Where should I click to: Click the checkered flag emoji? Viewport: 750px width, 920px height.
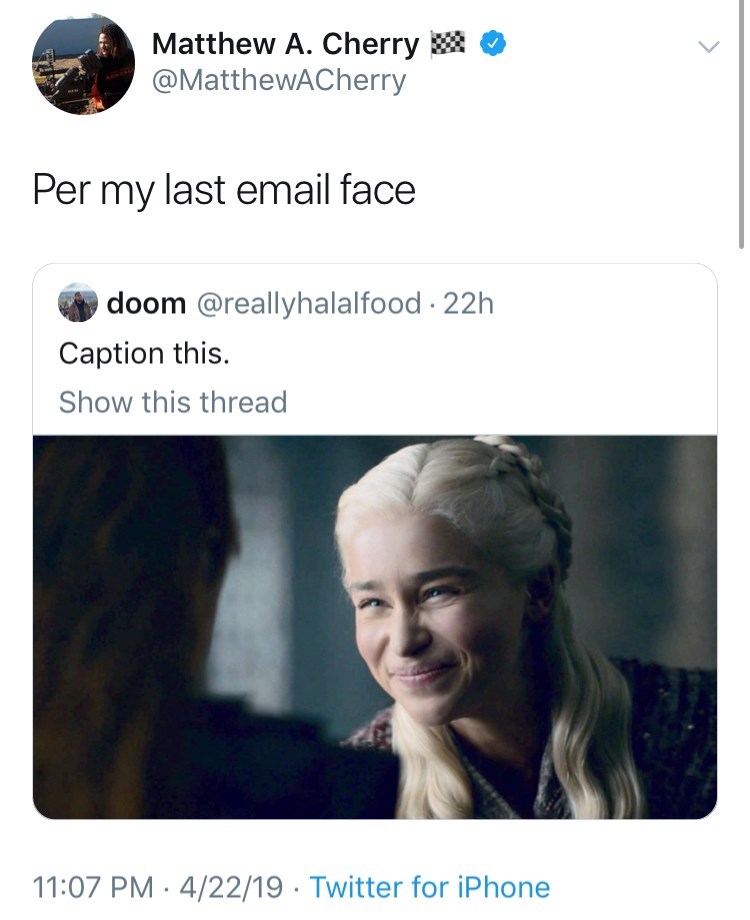tap(448, 43)
